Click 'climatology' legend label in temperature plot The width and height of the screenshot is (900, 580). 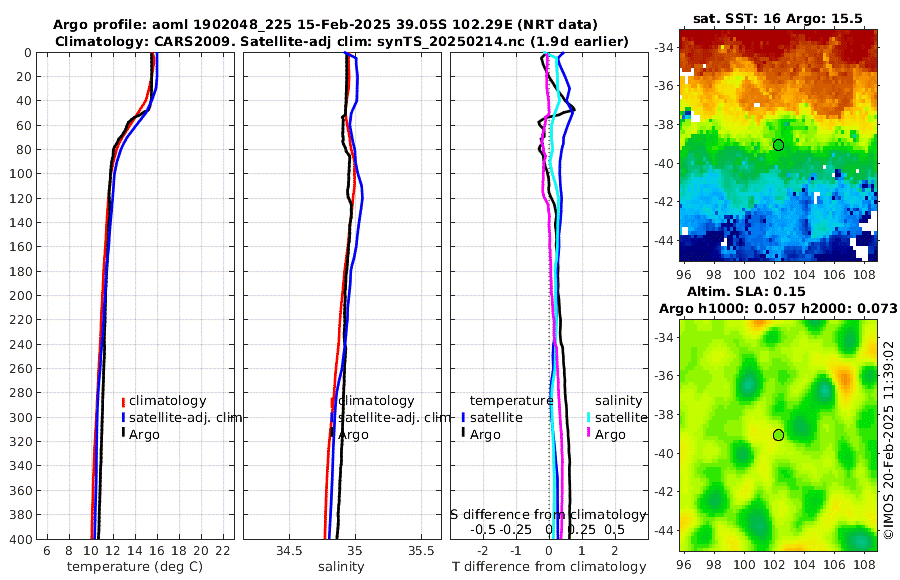pos(168,401)
